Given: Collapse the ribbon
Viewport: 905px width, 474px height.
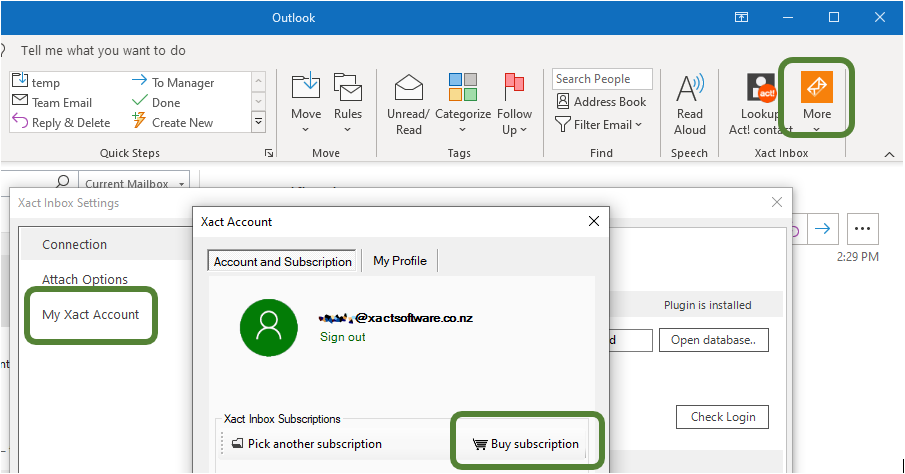Looking at the screenshot, I should 889,154.
